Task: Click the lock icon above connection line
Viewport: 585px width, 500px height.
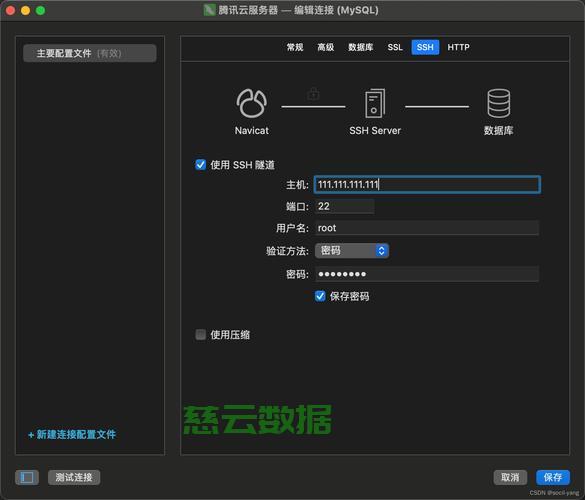Action: click(x=313, y=94)
